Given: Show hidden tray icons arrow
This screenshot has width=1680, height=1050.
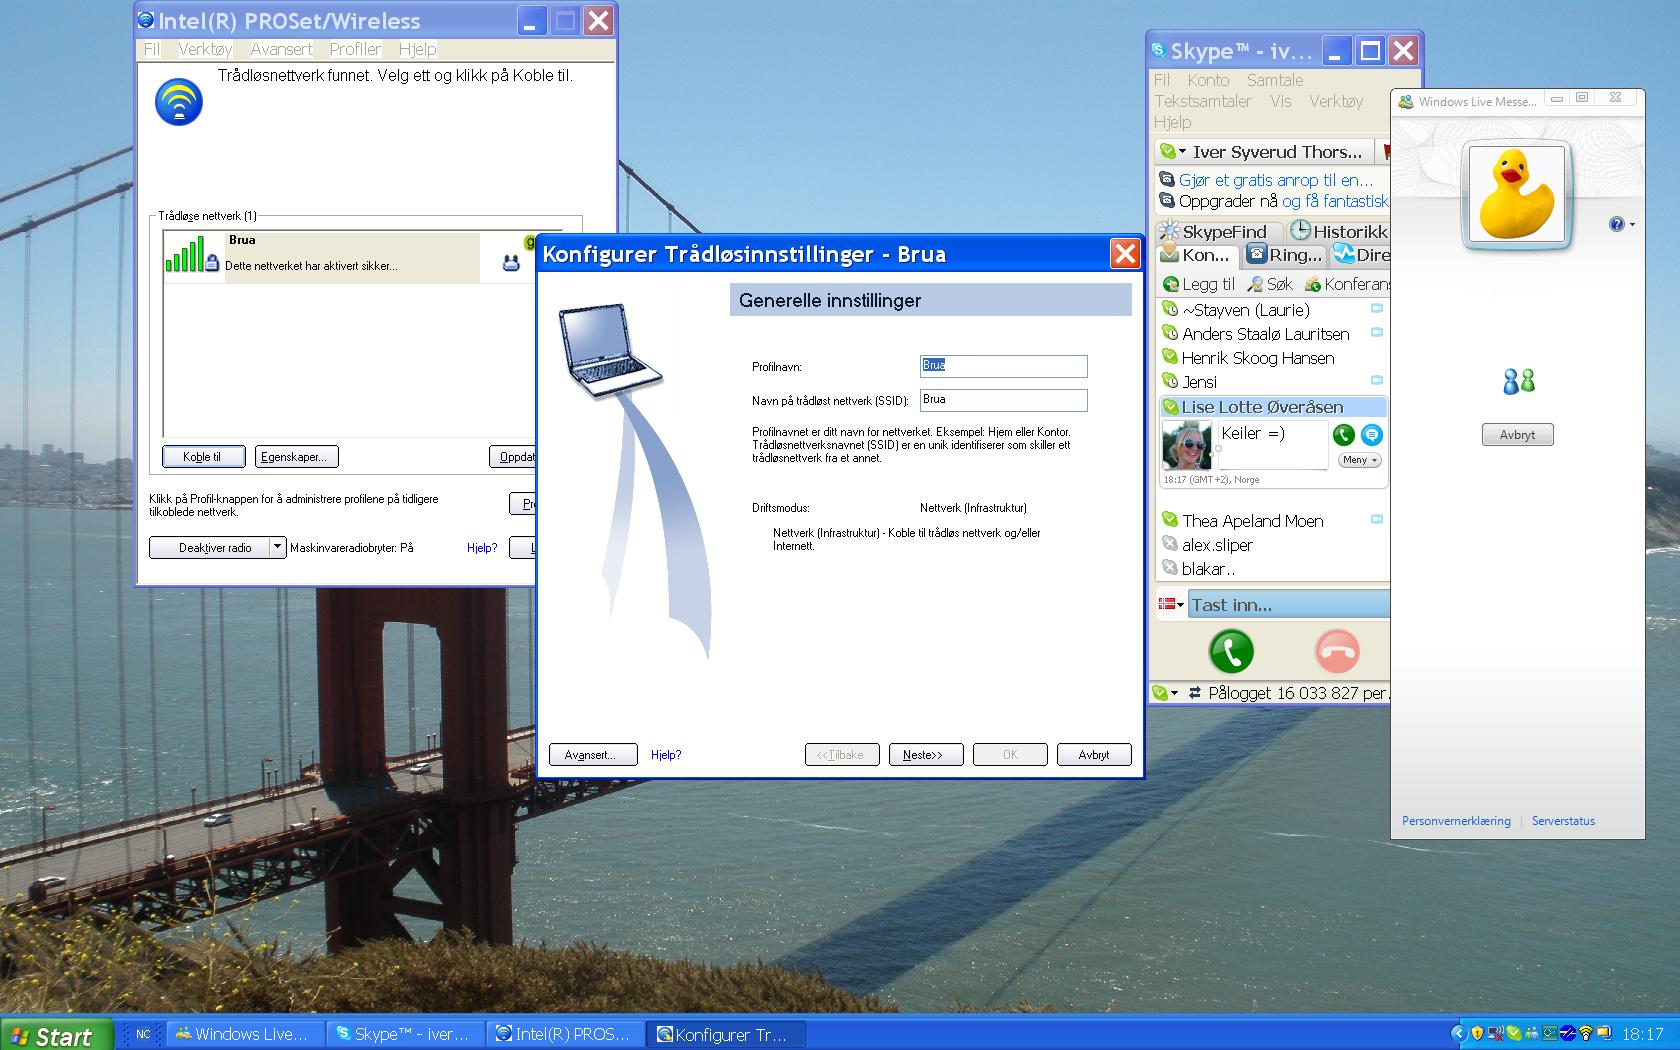Looking at the screenshot, I should tap(1459, 1033).
